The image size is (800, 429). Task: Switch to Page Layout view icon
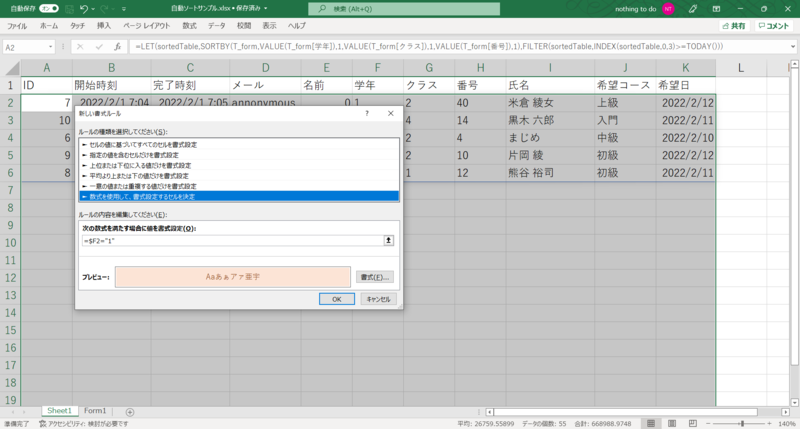point(672,424)
